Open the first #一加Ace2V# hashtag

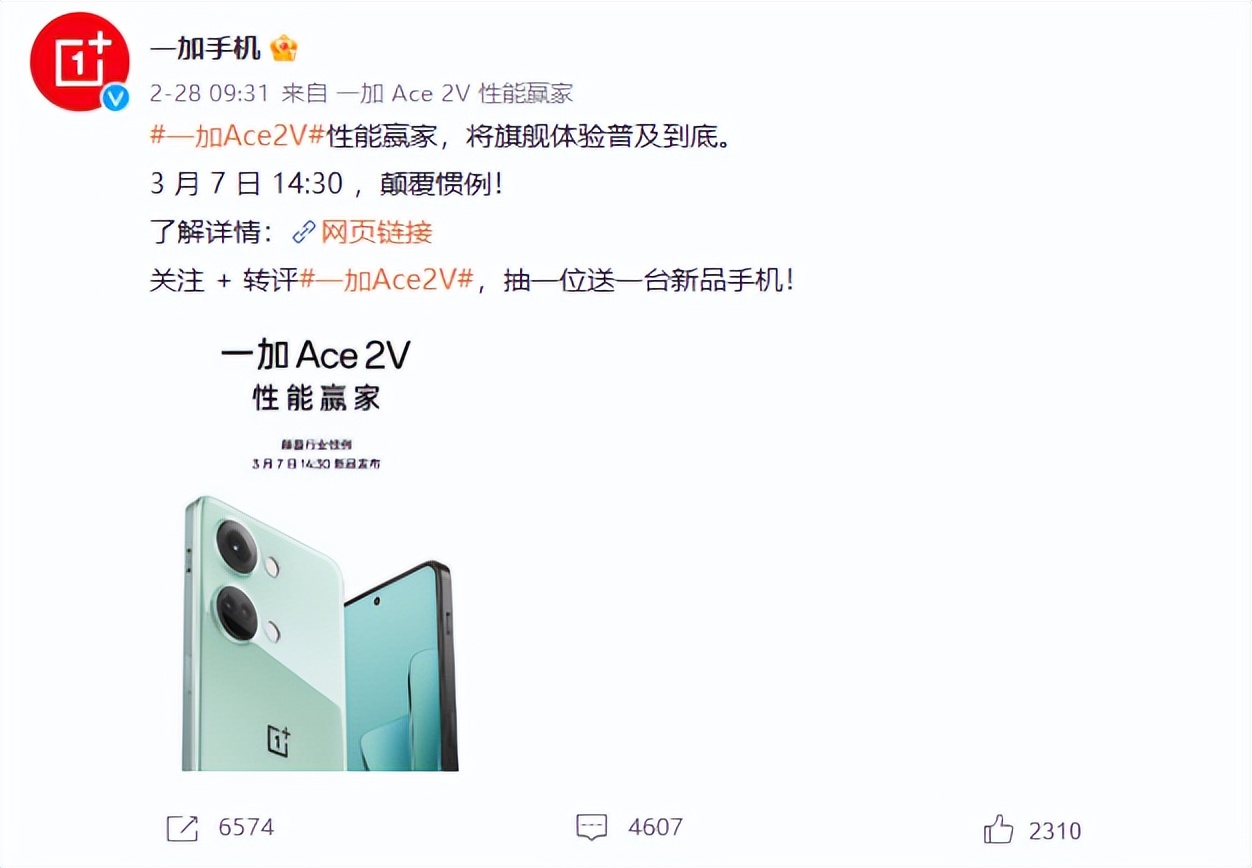pos(239,137)
